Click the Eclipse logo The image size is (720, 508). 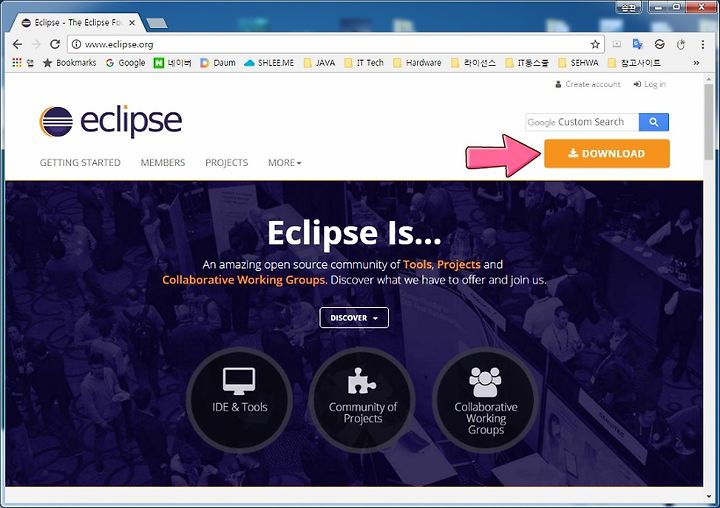click(111, 122)
